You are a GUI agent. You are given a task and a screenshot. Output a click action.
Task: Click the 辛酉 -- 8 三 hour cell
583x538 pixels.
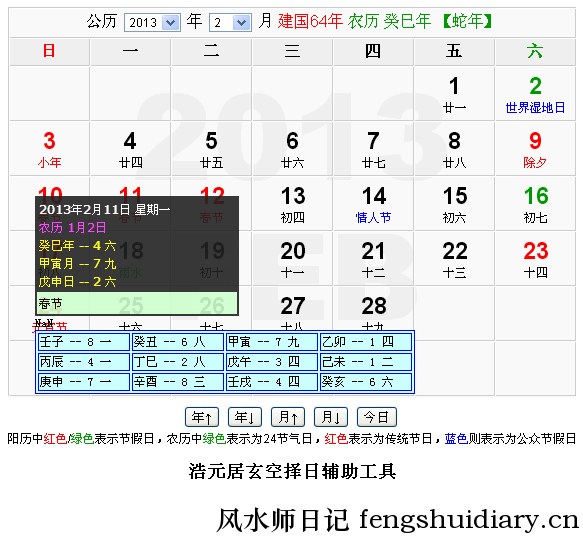point(178,382)
